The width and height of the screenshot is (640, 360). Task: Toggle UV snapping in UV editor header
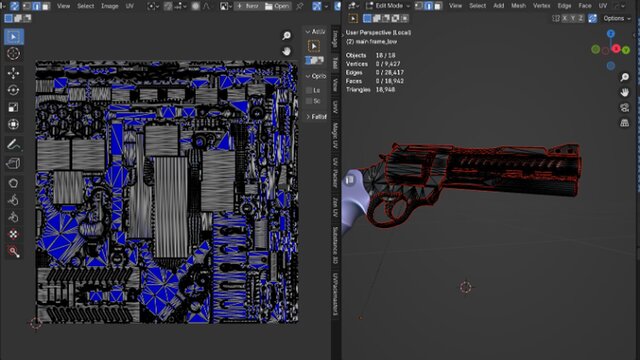click(168, 6)
